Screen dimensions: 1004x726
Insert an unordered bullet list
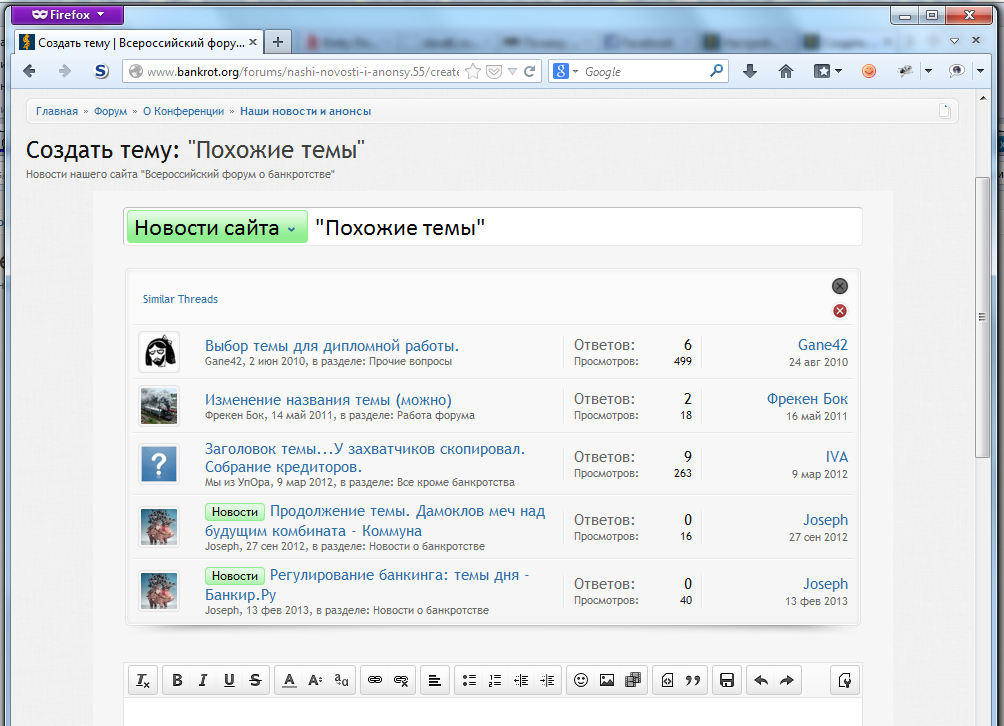pos(468,681)
